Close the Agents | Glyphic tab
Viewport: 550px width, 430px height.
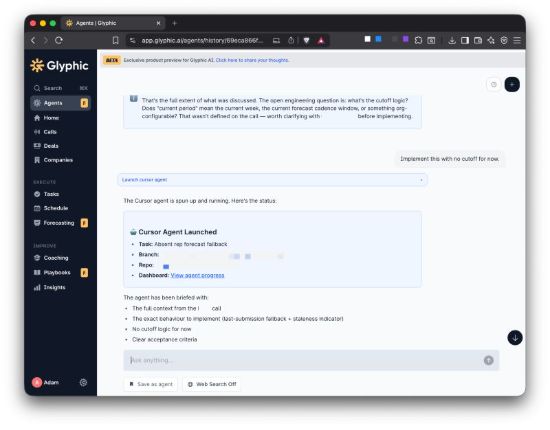[158, 23]
